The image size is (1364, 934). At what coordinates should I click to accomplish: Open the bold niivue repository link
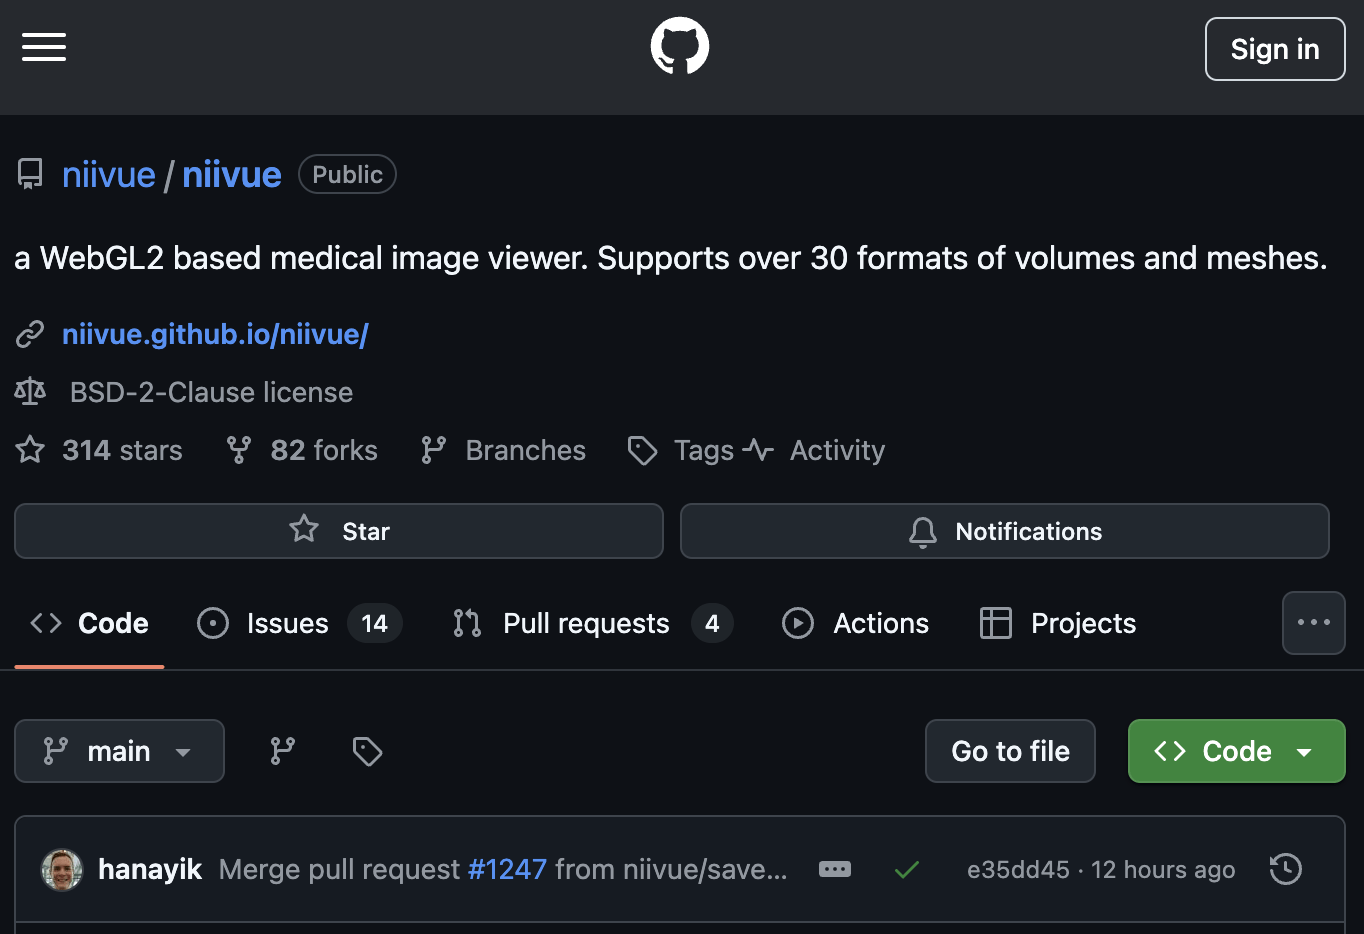[232, 175]
